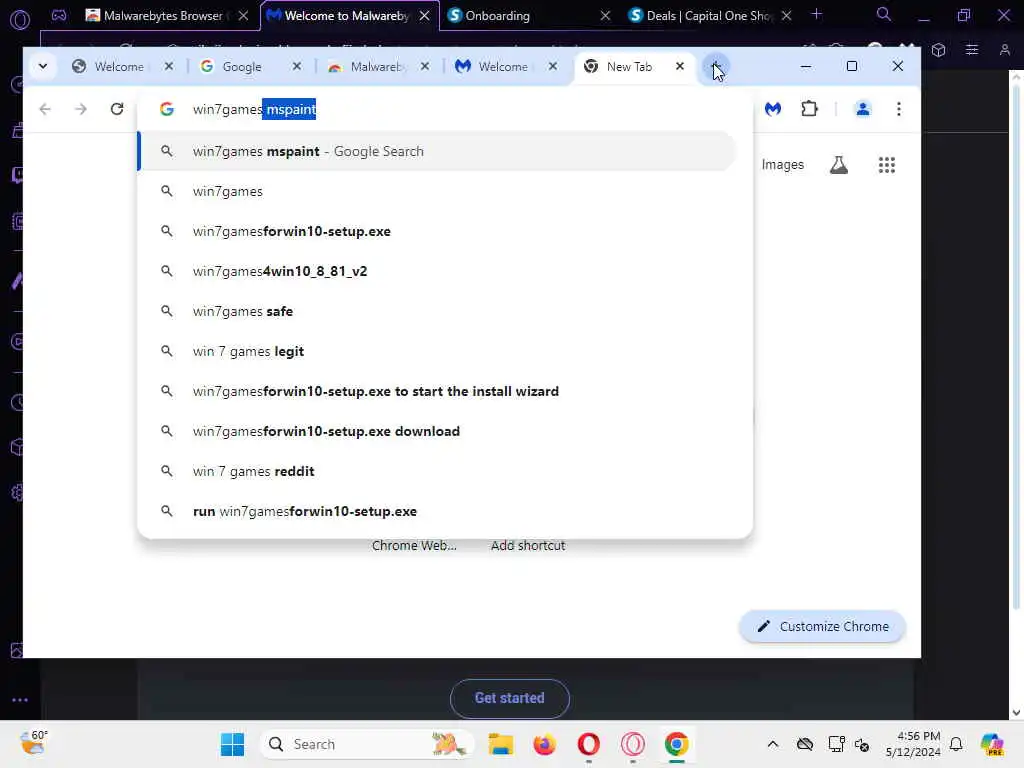
Task: Open Opera from the taskbar
Action: click(x=588, y=744)
